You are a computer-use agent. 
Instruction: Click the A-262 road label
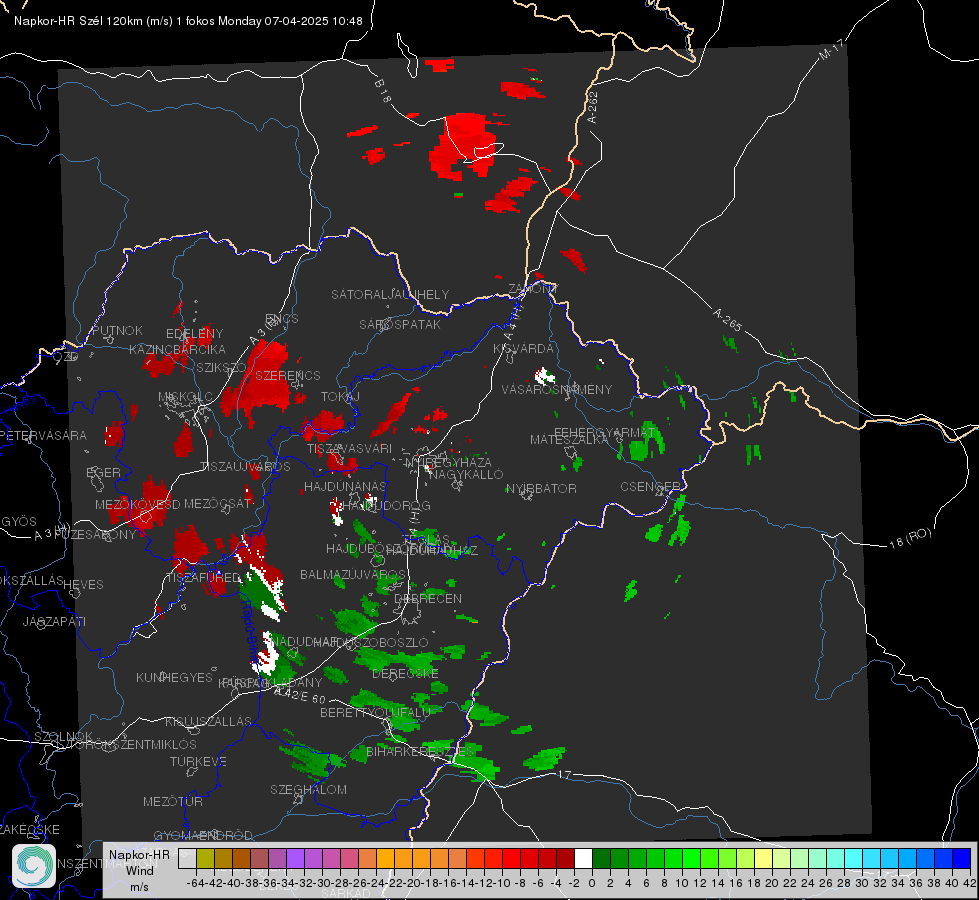(x=593, y=107)
